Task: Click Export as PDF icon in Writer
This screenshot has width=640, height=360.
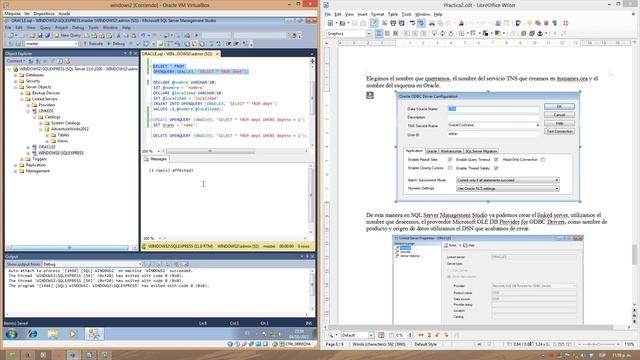Action: [x=384, y=23]
